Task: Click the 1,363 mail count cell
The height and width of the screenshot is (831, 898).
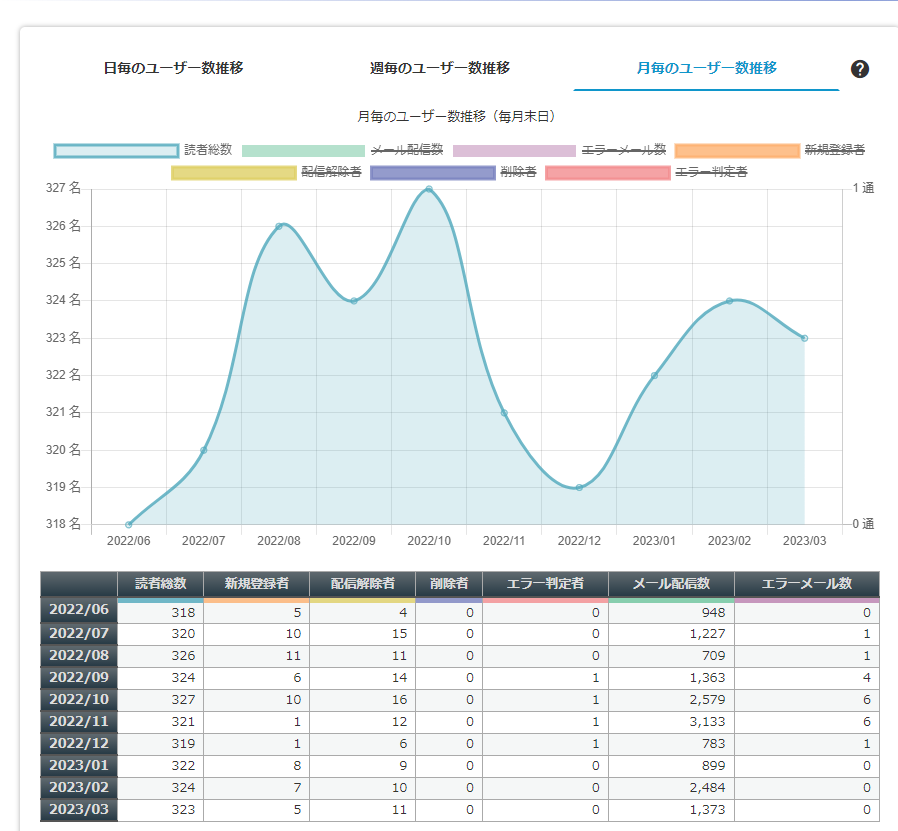Action: click(x=671, y=678)
